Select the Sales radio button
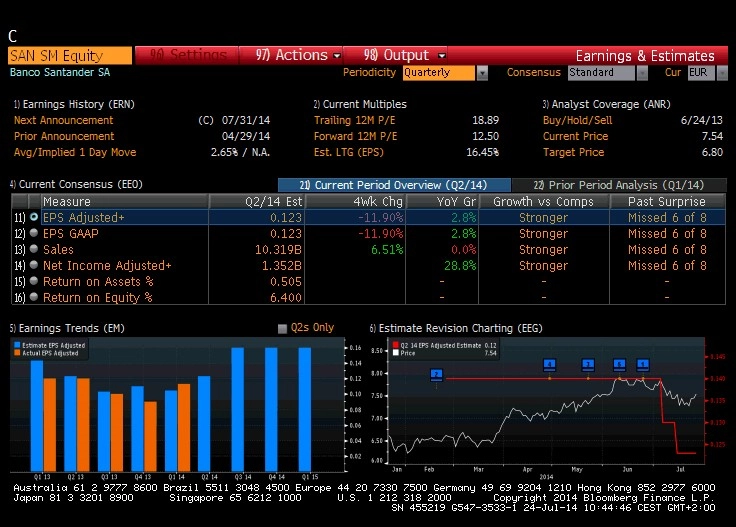This screenshot has width=736, height=527. click(34, 249)
